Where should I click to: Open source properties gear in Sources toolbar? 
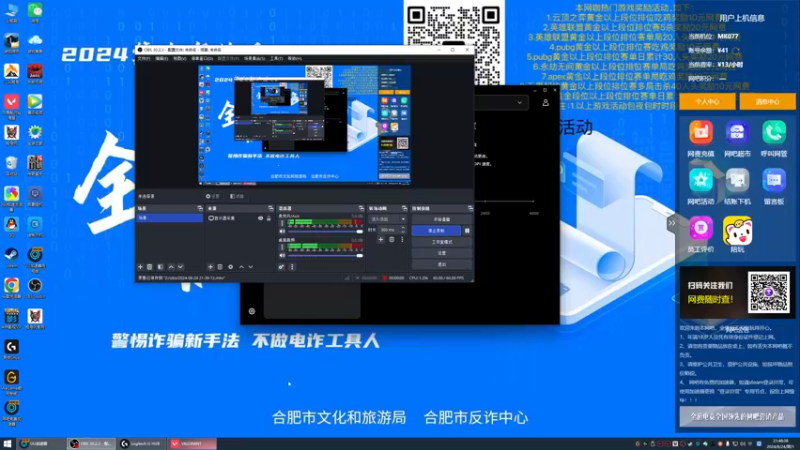(x=231, y=267)
